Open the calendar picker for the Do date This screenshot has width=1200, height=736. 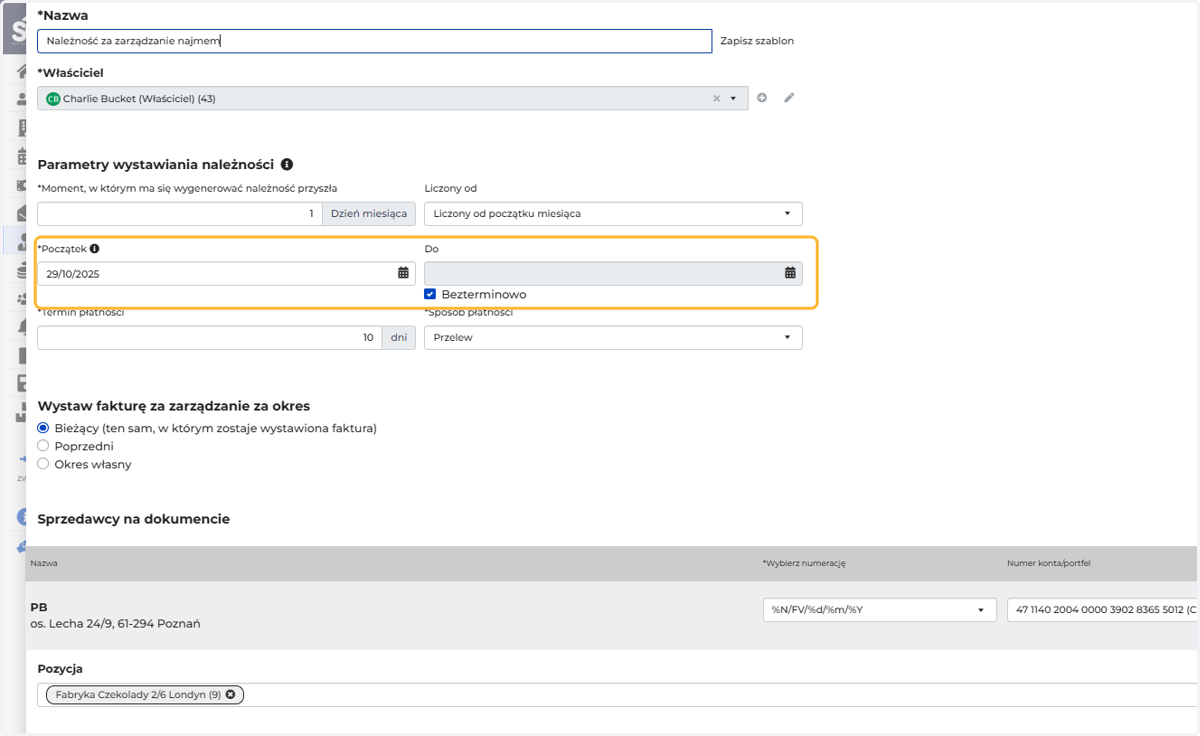790,273
